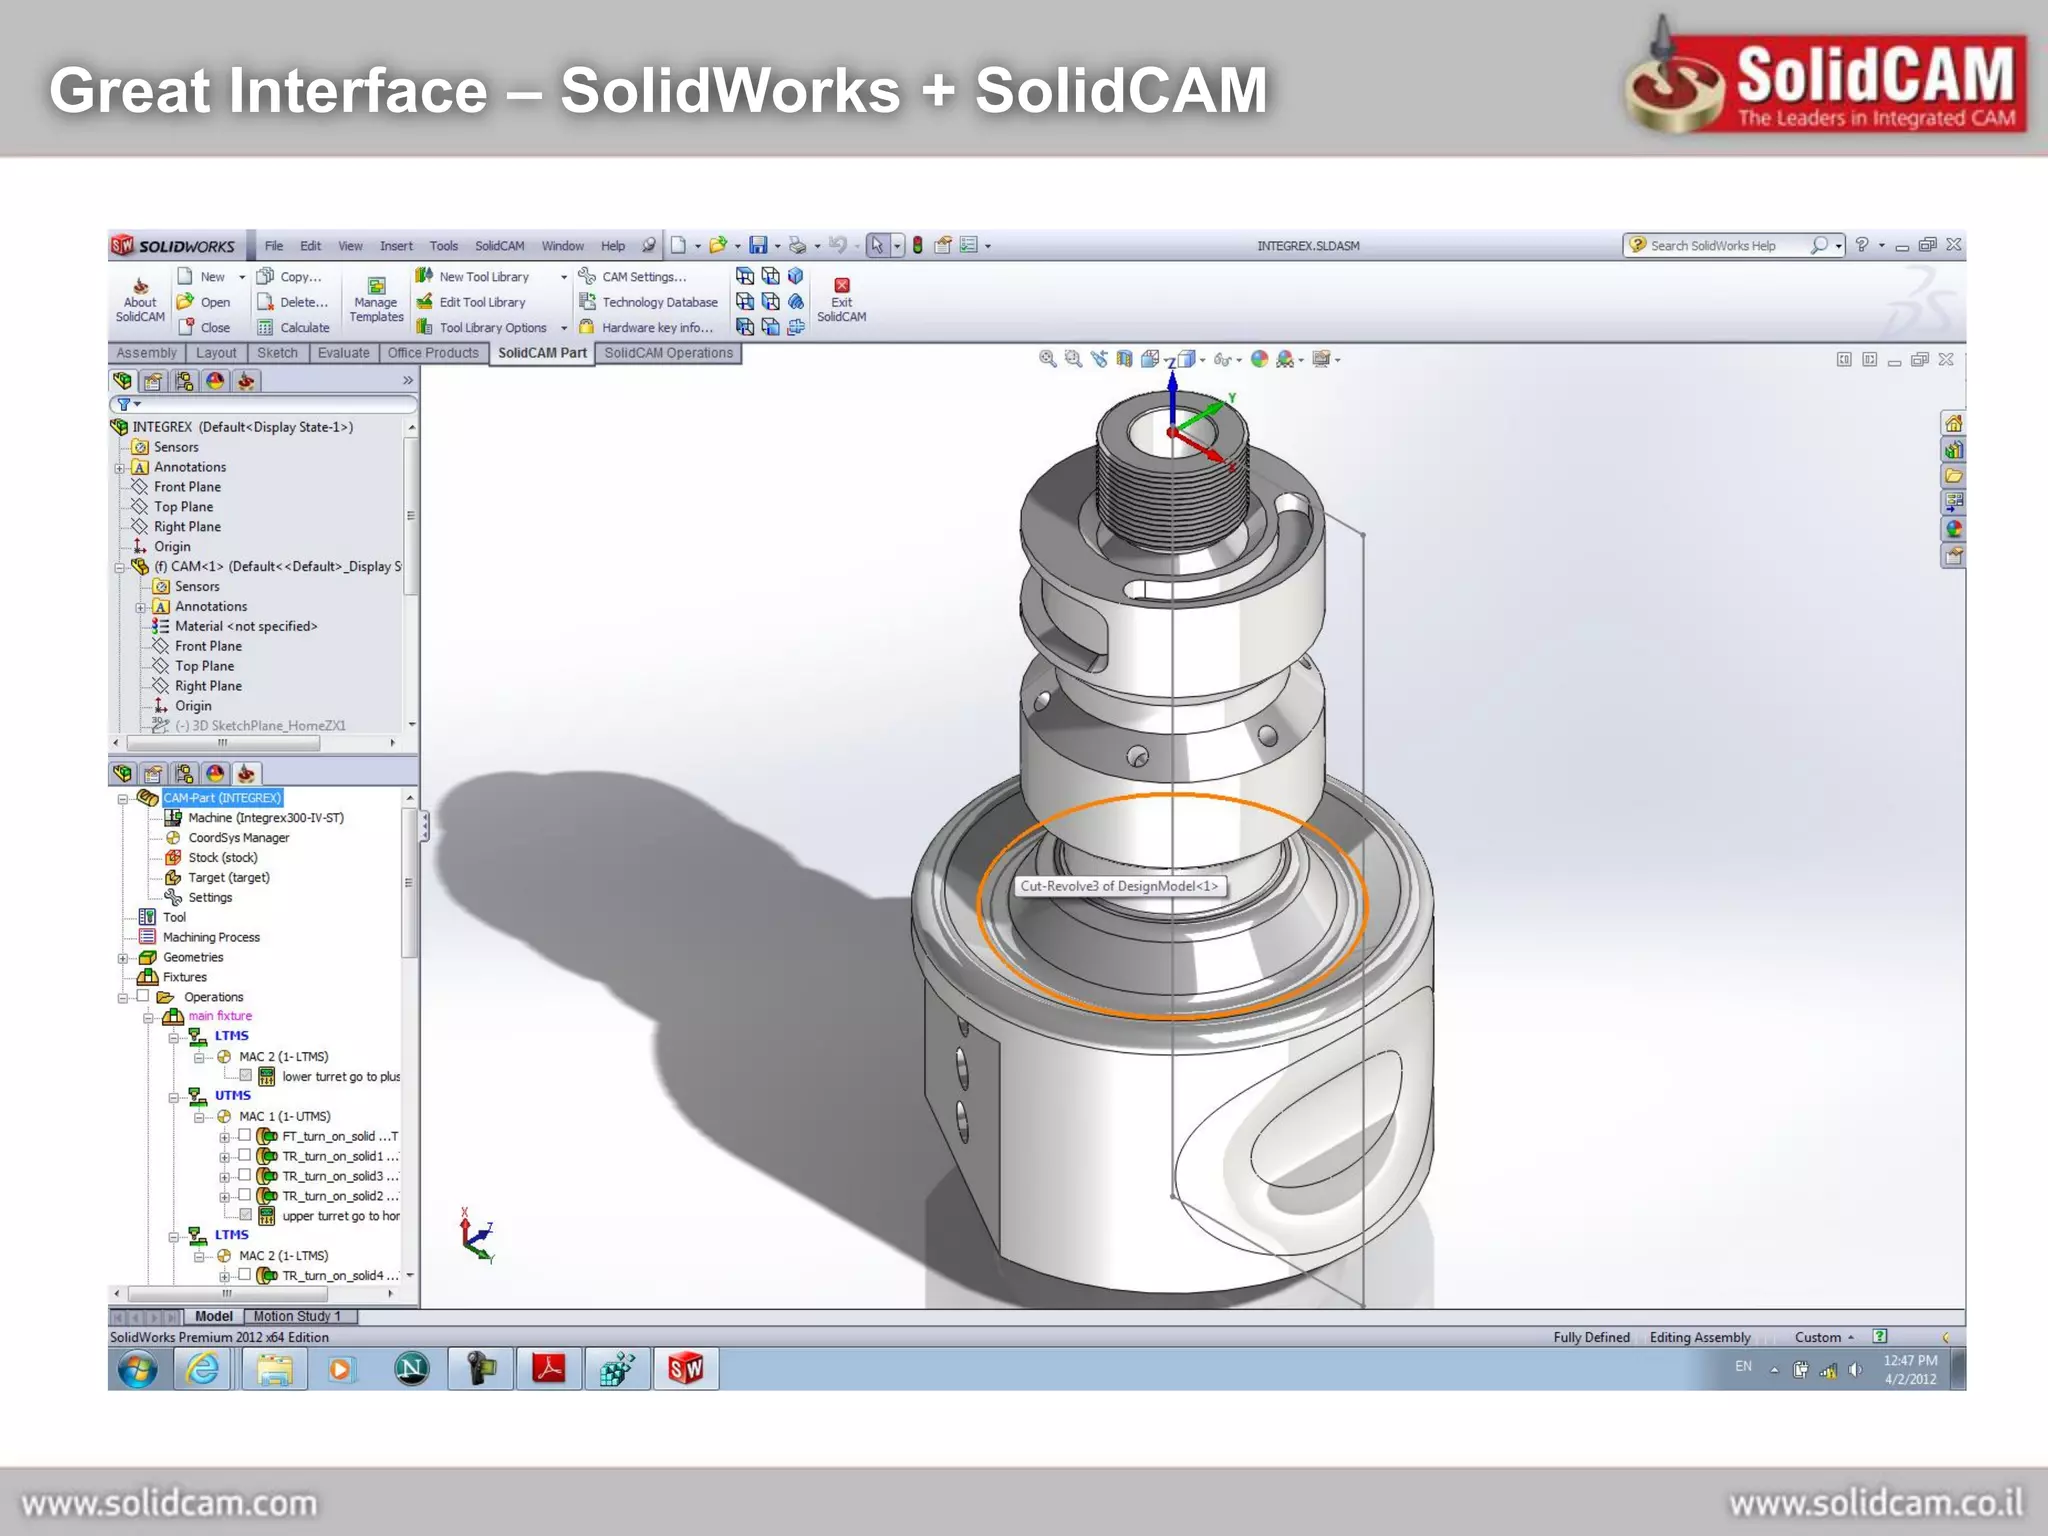Screen dimensions: 2048x1536
Task: Collapse the (f) CAM<1> component node
Action: pos(120,567)
